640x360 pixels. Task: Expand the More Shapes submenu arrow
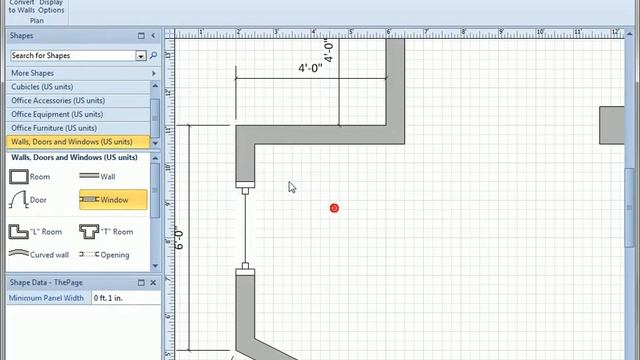pos(154,73)
